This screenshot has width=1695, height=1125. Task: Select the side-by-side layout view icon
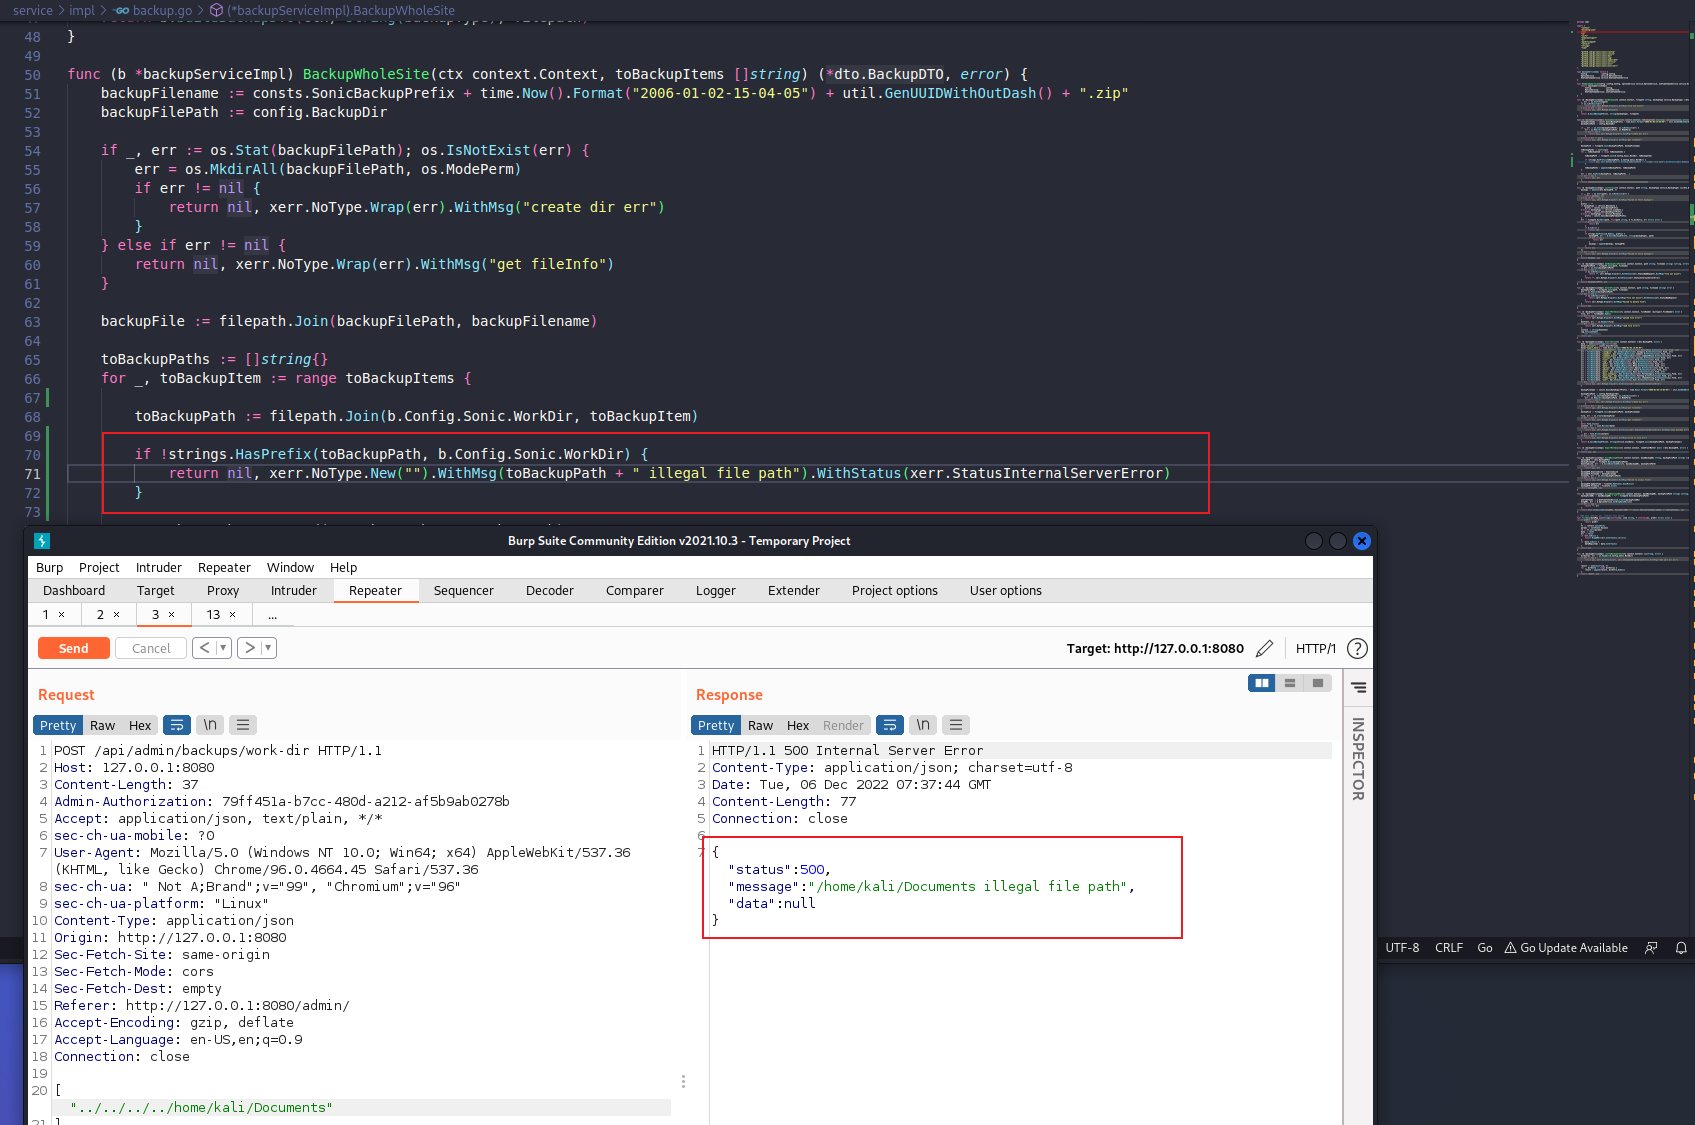1261,683
